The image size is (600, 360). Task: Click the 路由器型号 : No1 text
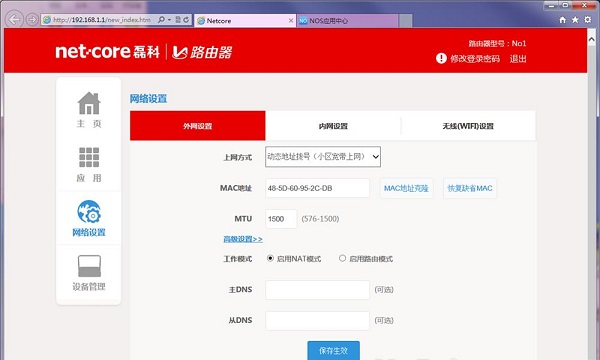click(497, 43)
